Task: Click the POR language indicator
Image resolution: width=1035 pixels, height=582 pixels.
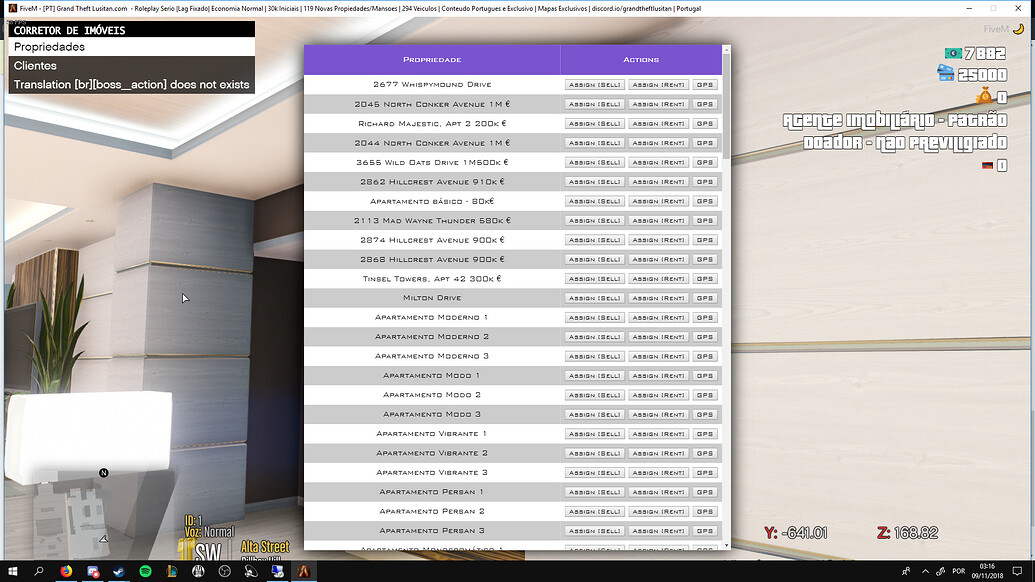Action: (x=958, y=571)
